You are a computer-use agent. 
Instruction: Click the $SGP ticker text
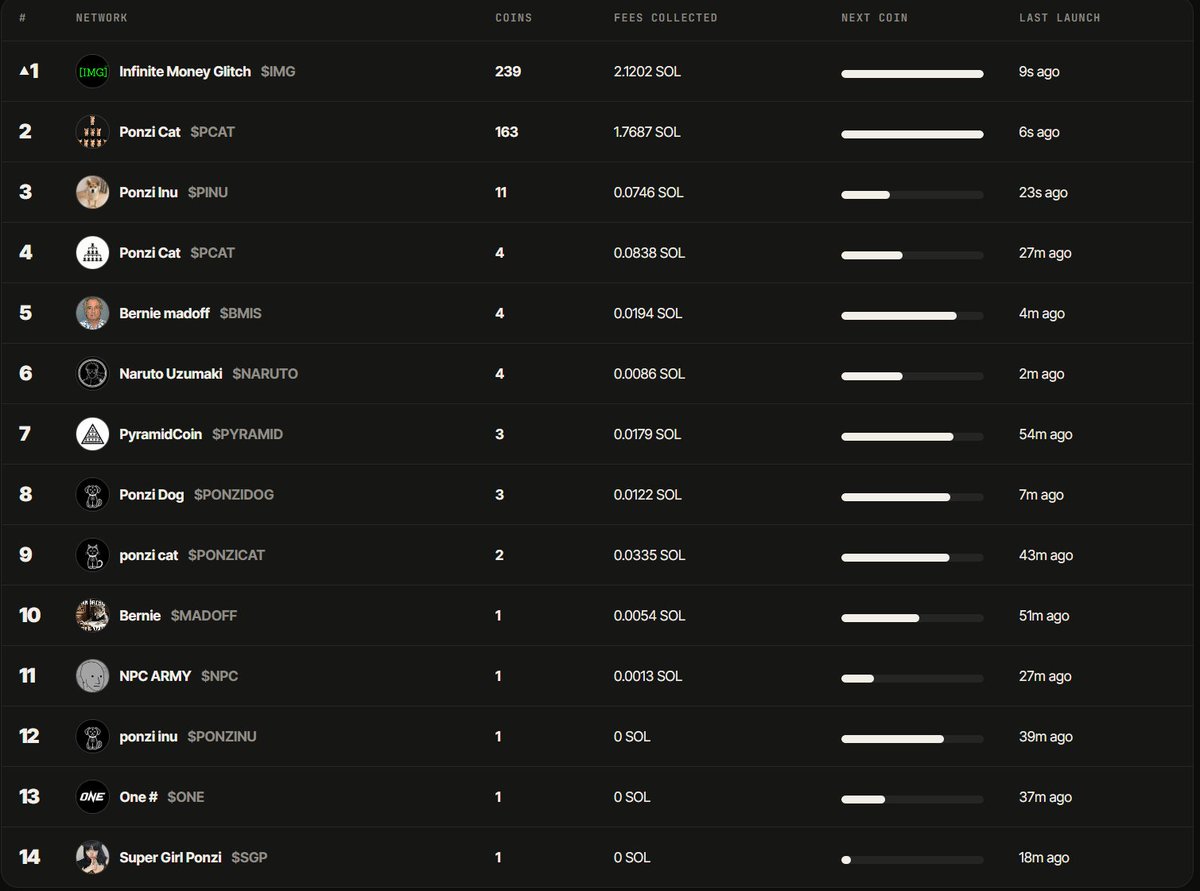[x=250, y=857]
